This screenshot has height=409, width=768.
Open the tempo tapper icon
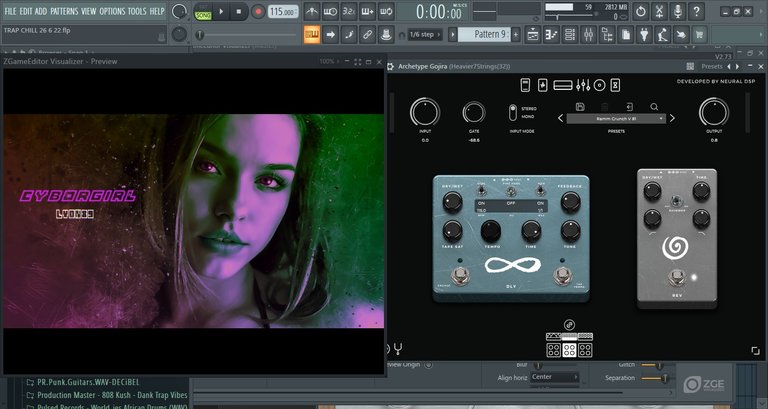pos(663,35)
